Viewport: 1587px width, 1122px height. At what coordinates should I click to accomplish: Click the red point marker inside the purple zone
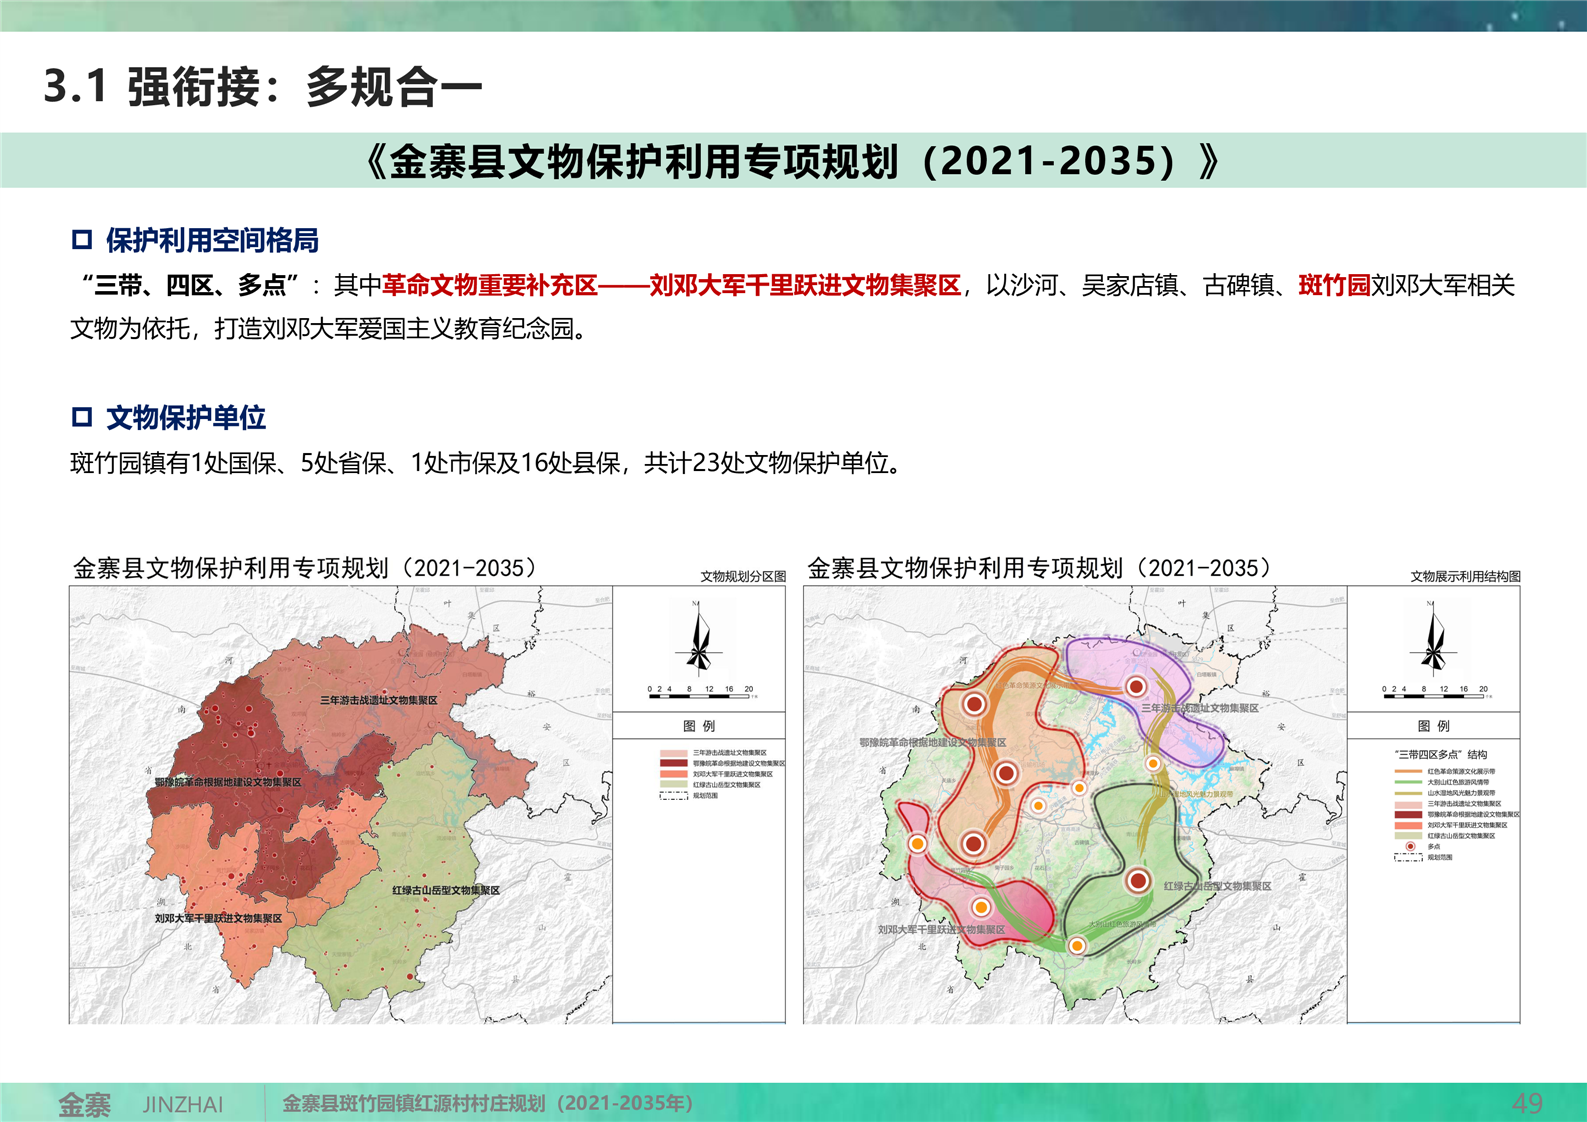(1135, 687)
